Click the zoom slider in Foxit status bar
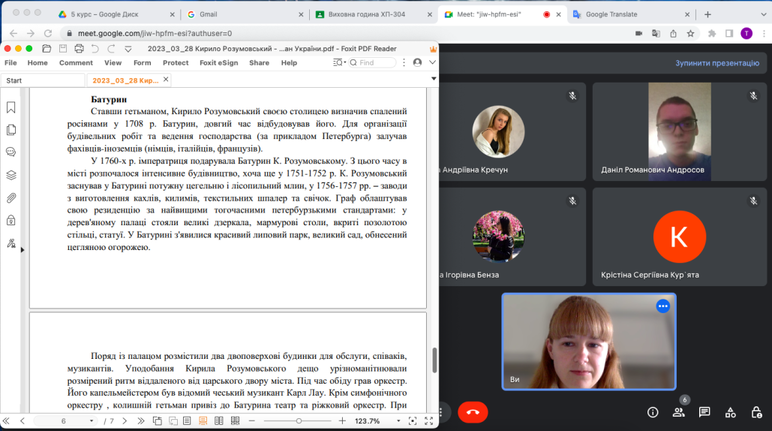Viewport: 772px width, 431px height. click(298, 421)
